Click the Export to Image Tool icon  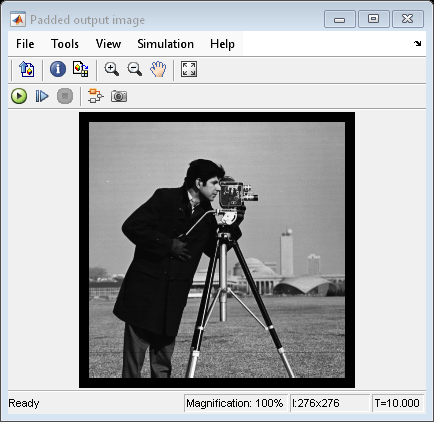[26, 69]
